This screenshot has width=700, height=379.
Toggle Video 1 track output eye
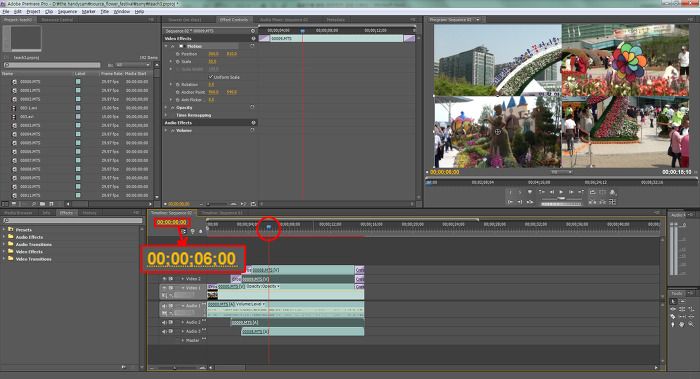(164, 288)
